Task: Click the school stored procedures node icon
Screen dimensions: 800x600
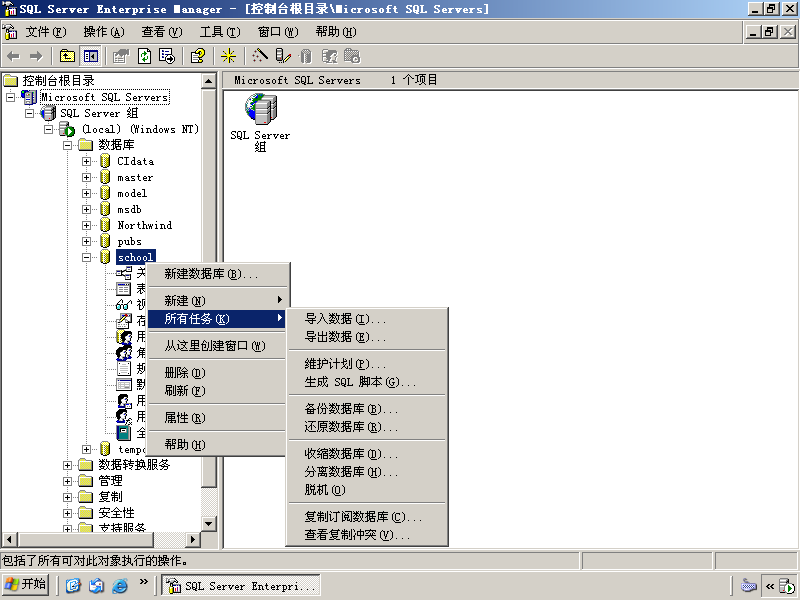Action: pyautogui.click(x=123, y=320)
